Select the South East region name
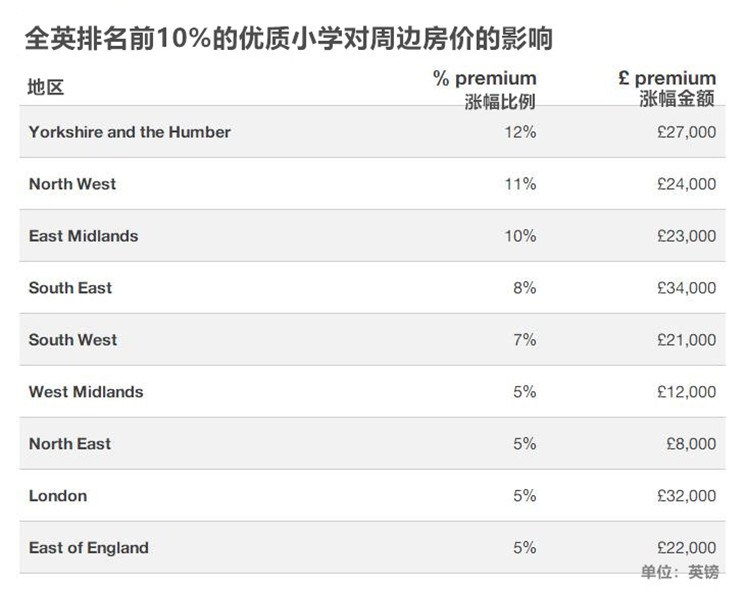This screenshot has height=593, width=747. tap(70, 288)
